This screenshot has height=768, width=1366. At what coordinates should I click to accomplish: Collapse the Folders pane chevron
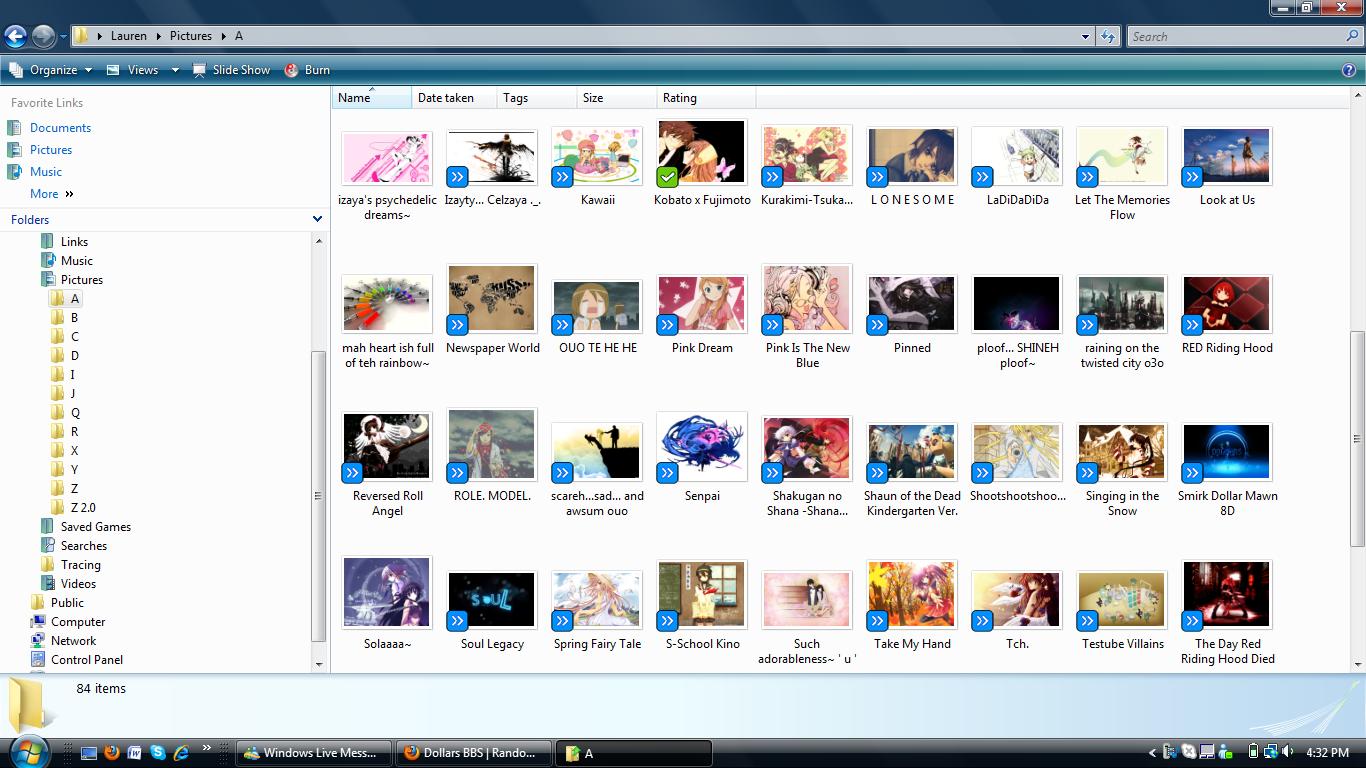click(x=318, y=219)
